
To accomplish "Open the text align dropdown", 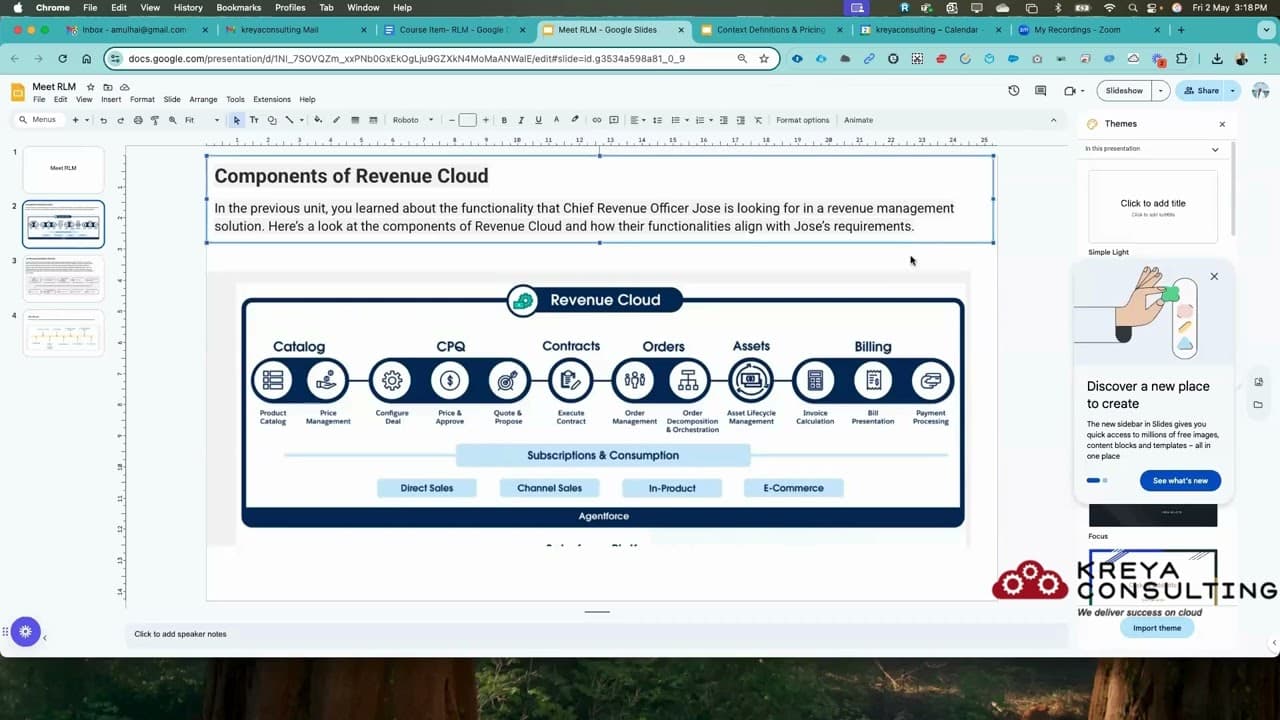I will pyautogui.click(x=636, y=120).
